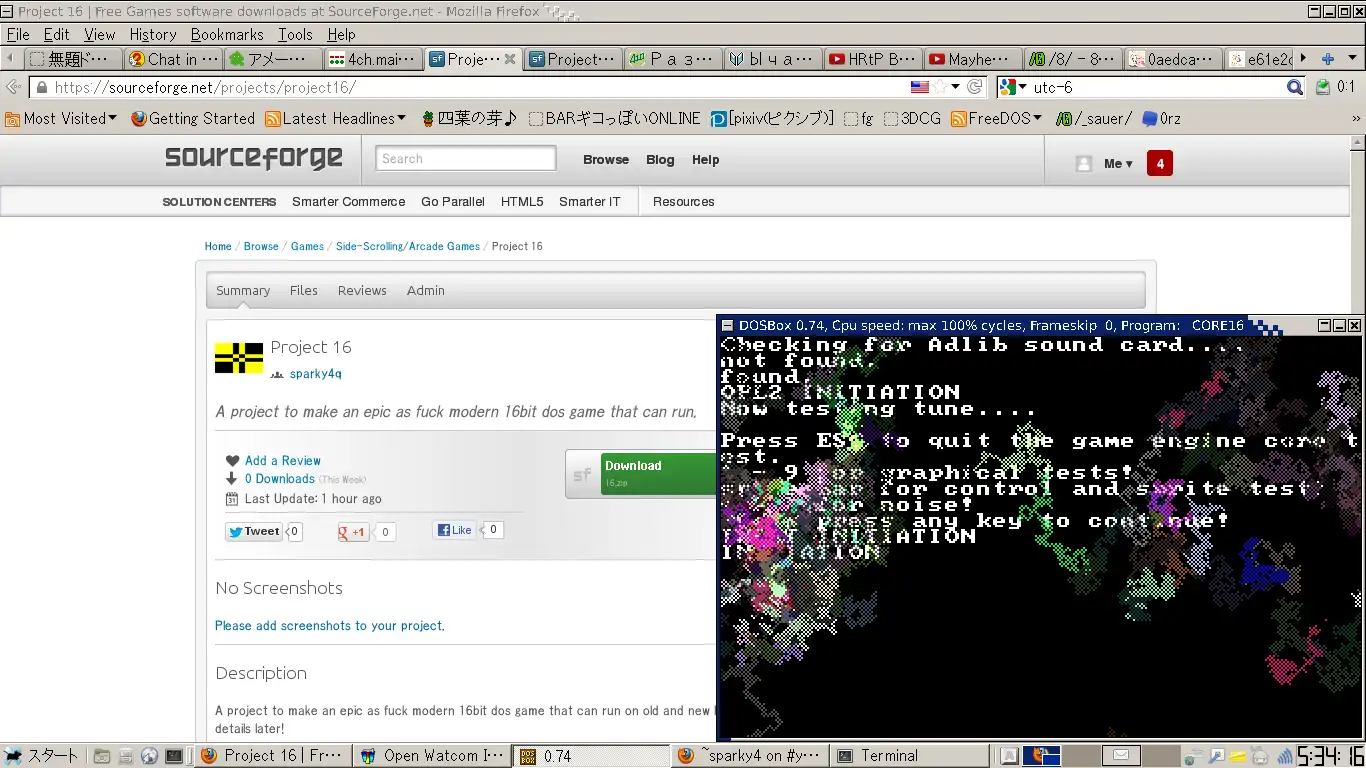Click the Getting Started bookmark
This screenshot has height=768, width=1366.
pyautogui.click(x=193, y=118)
